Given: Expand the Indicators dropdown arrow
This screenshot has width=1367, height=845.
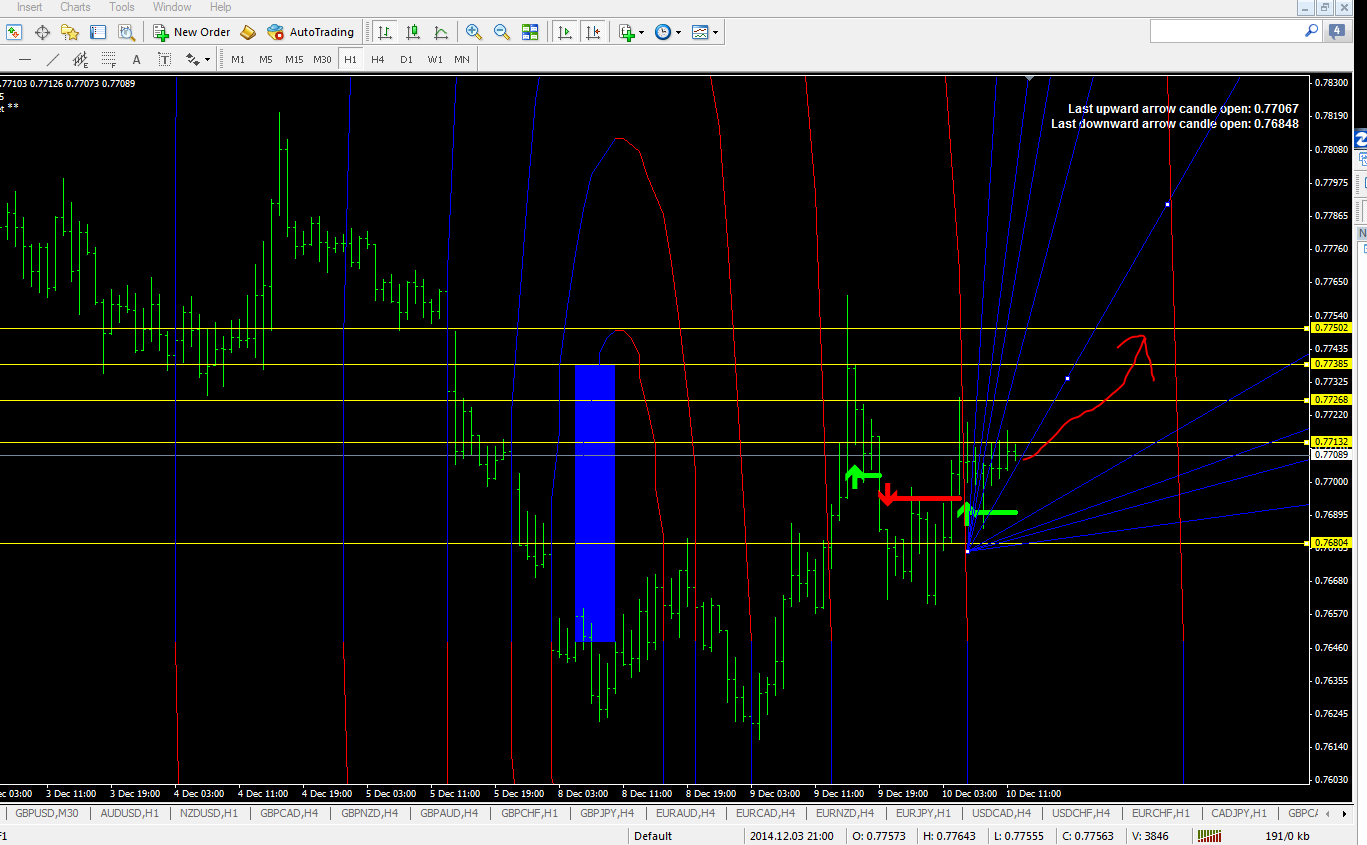Looking at the screenshot, I should coord(642,32).
